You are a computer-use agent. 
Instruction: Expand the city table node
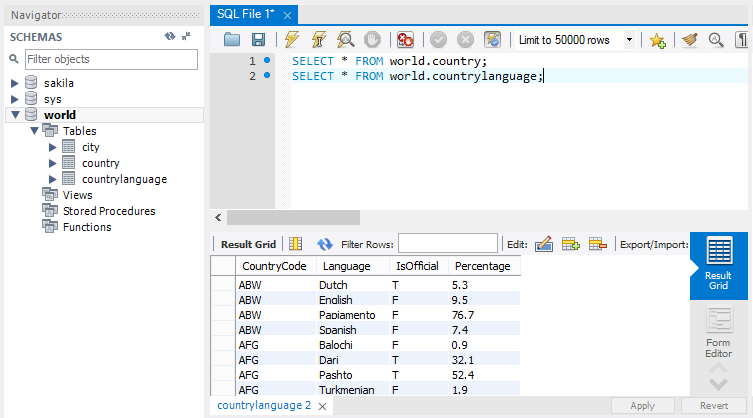(53, 147)
